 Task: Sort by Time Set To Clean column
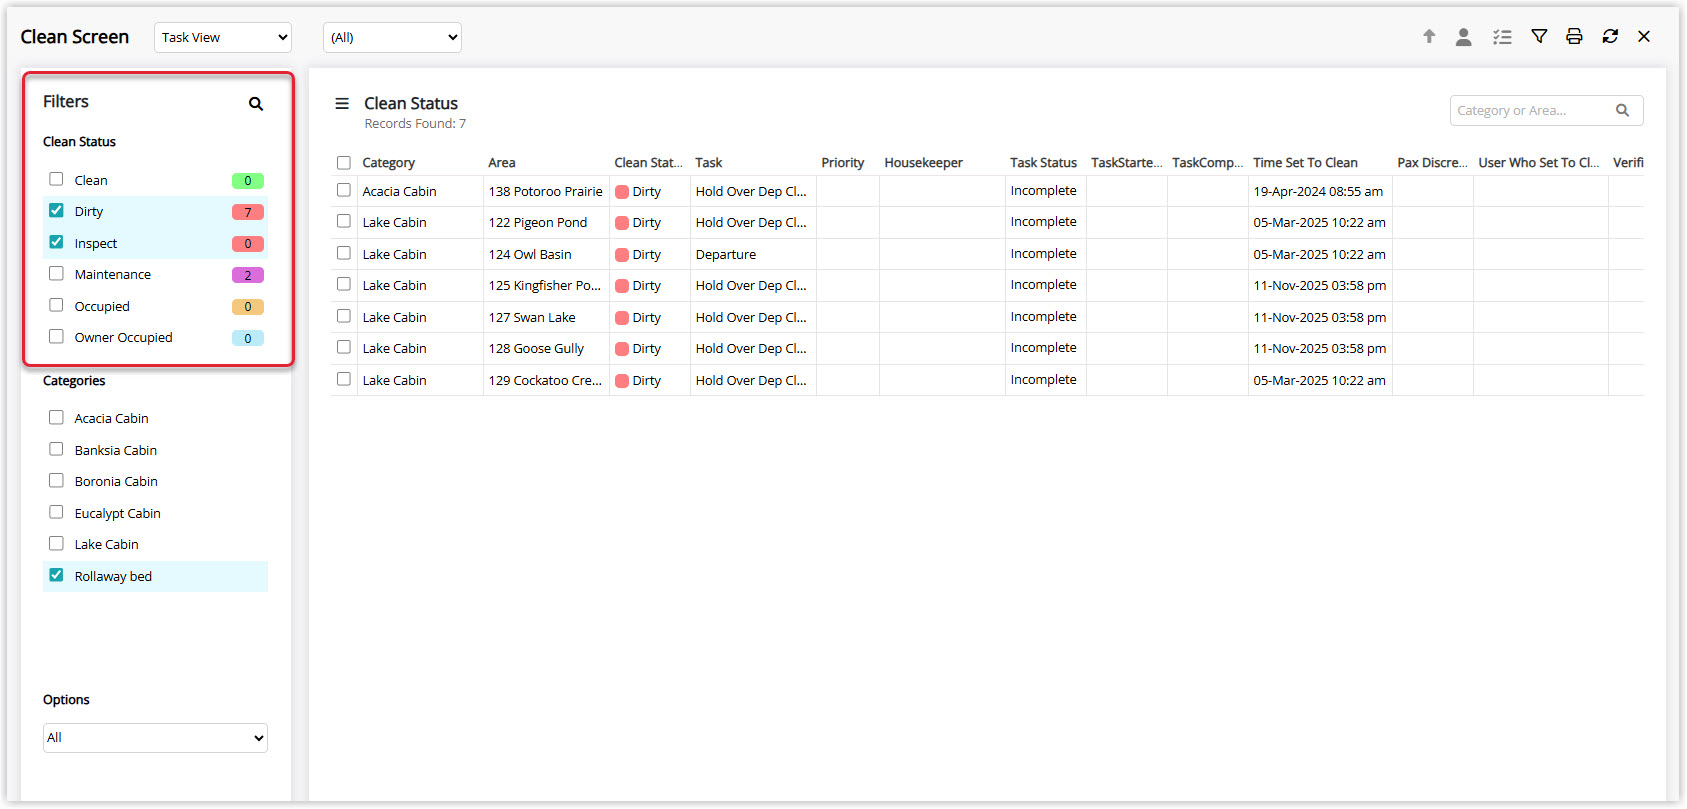(1305, 162)
